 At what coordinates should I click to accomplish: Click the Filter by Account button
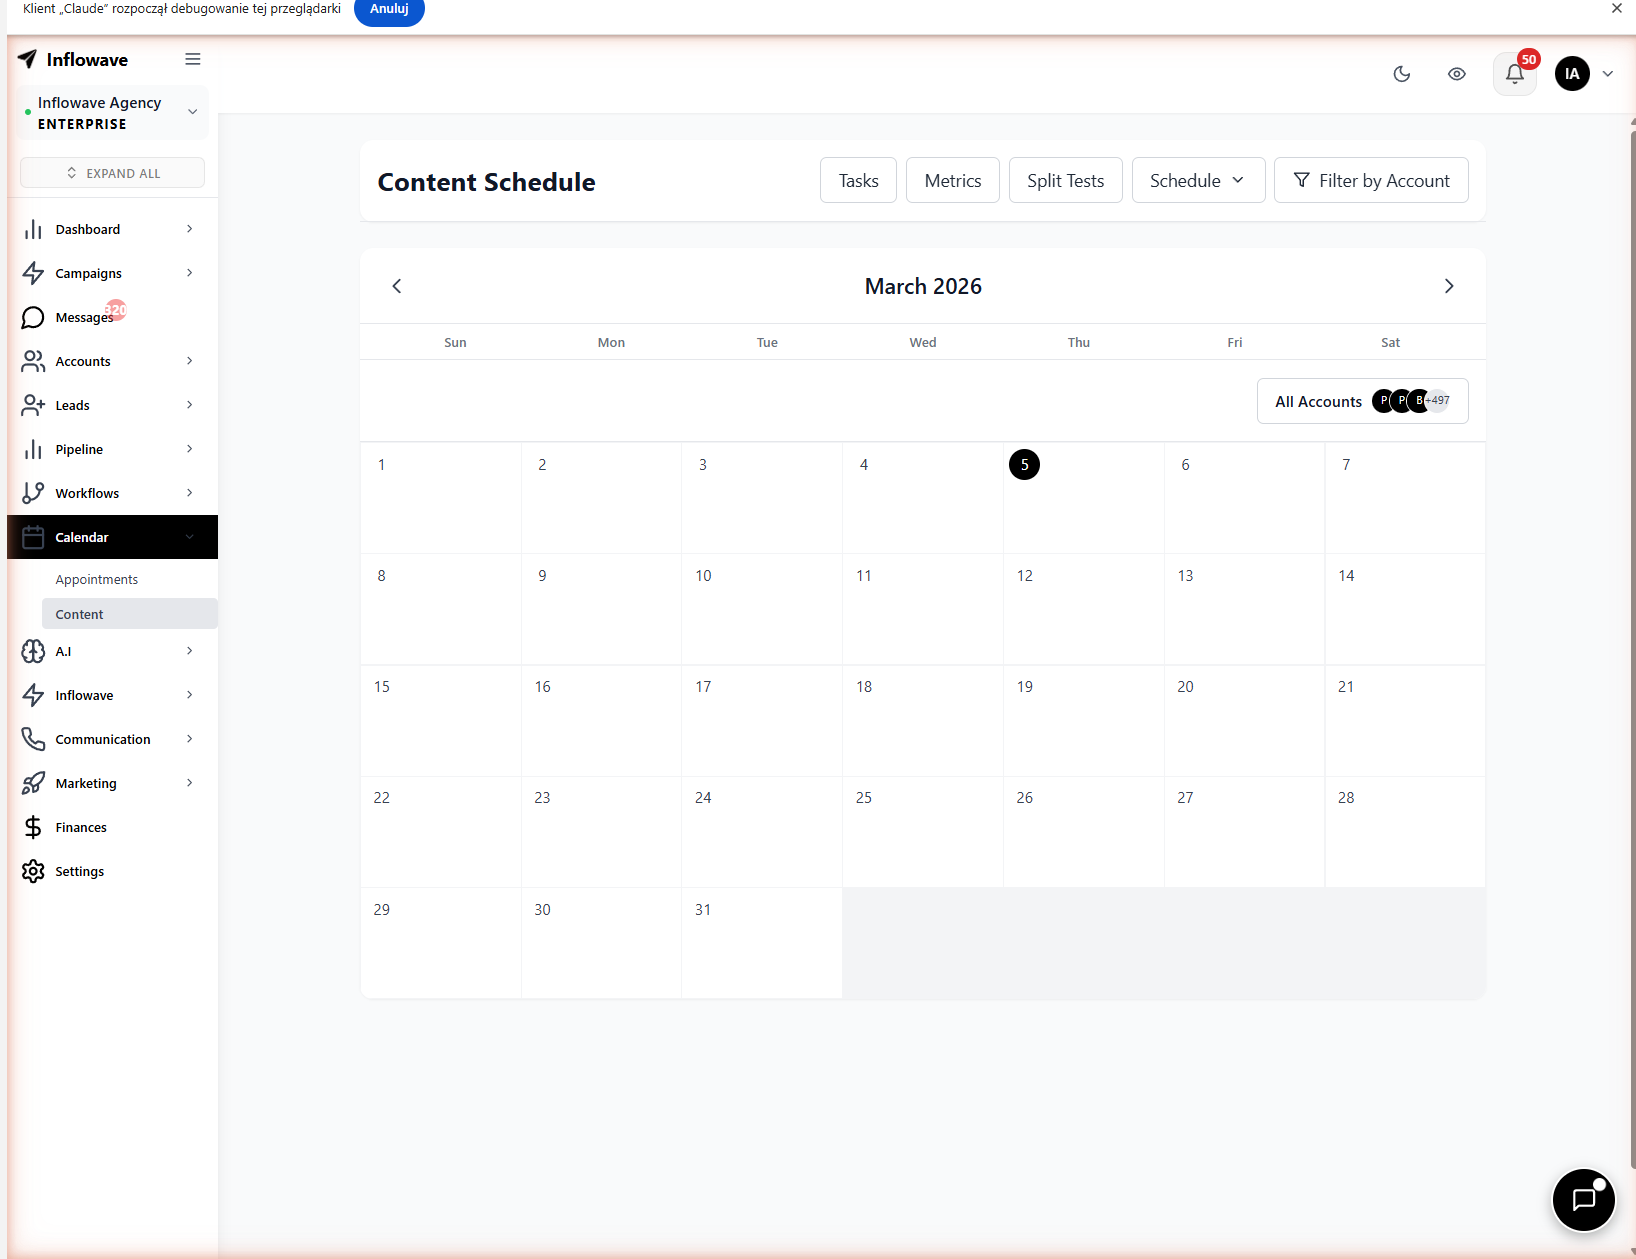[x=1371, y=180]
